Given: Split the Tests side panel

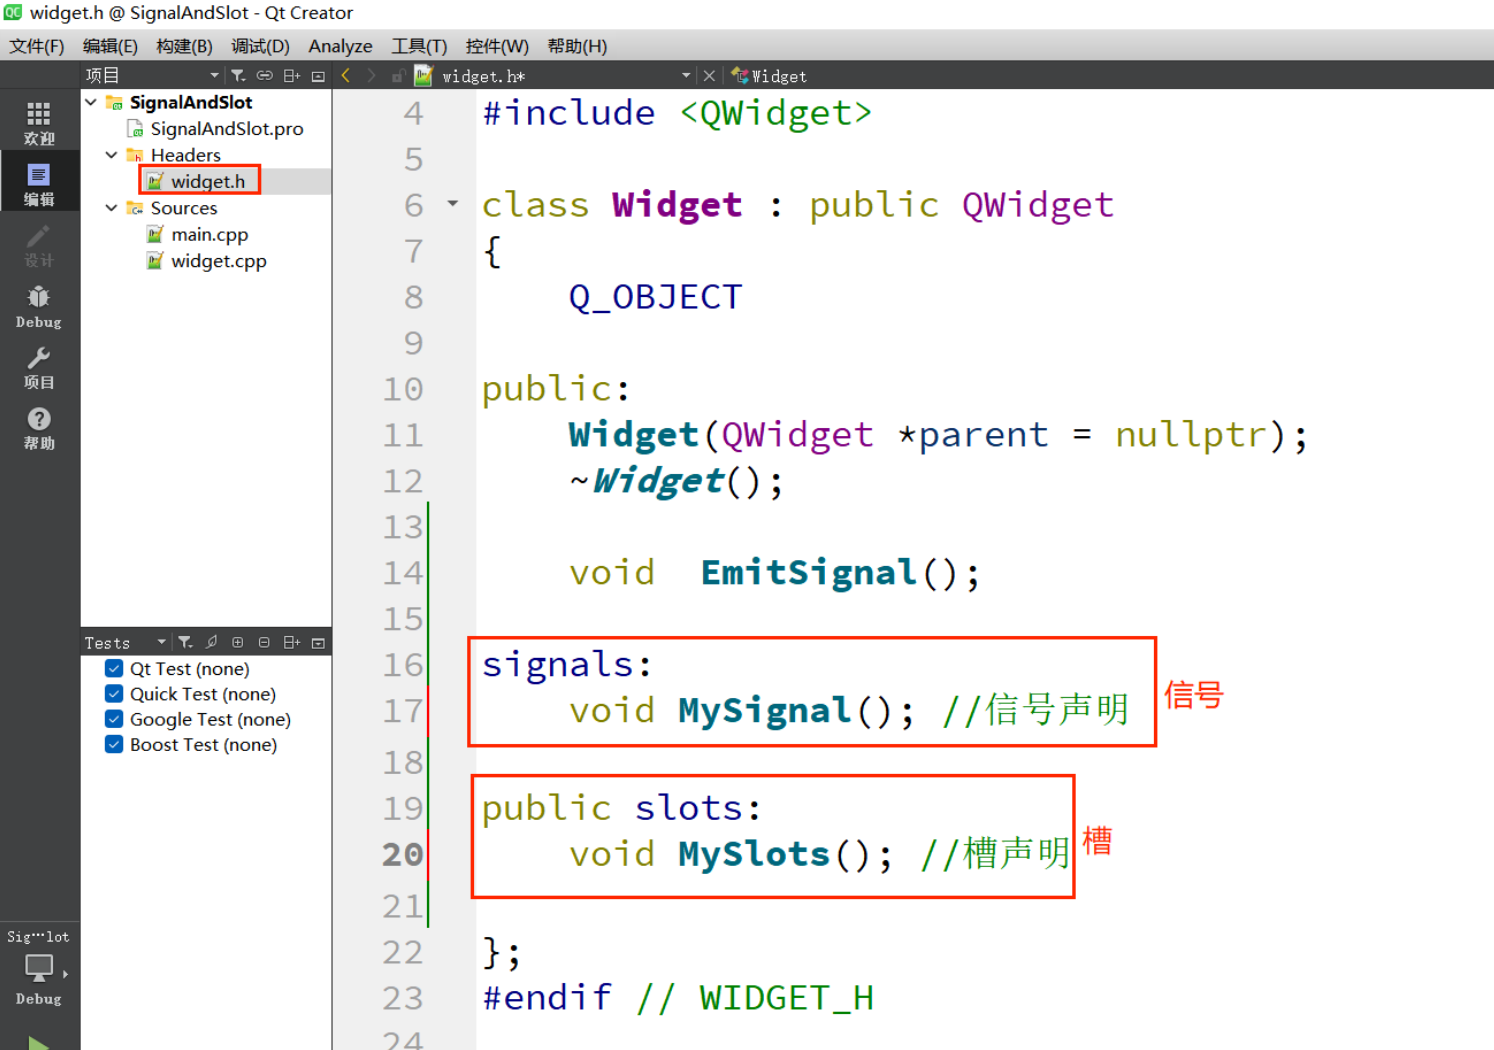Looking at the screenshot, I should (x=292, y=643).
